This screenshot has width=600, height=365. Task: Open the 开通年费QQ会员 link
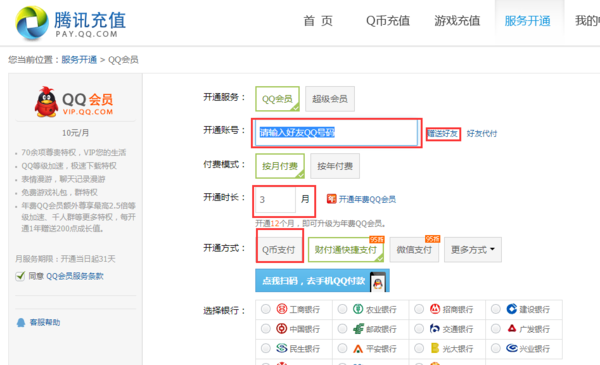tap(367, 199)
